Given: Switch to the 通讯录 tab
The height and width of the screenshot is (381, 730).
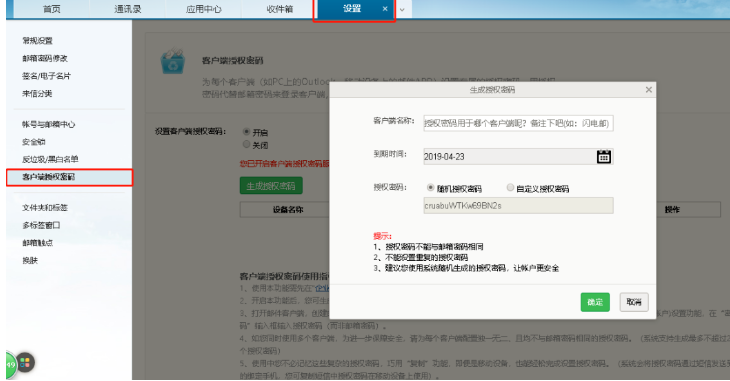Looking at the screenshot, I should pyautogui.click(x=128, y=9).
